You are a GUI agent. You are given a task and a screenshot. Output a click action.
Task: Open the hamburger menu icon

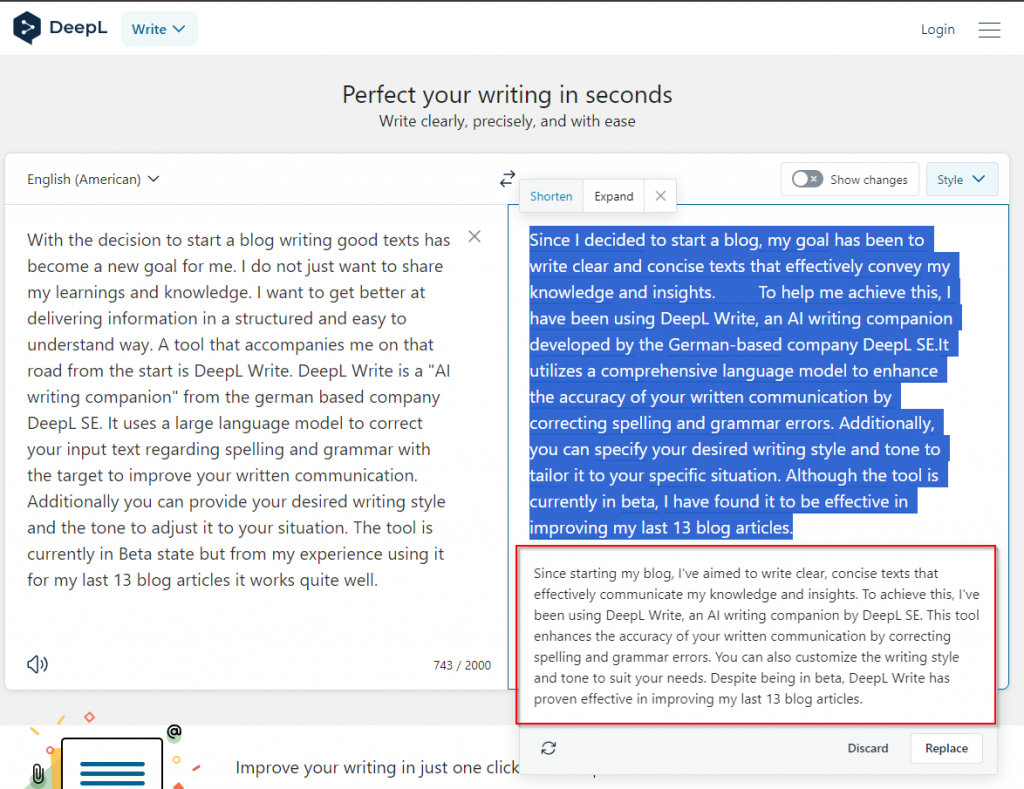[989, 30]
